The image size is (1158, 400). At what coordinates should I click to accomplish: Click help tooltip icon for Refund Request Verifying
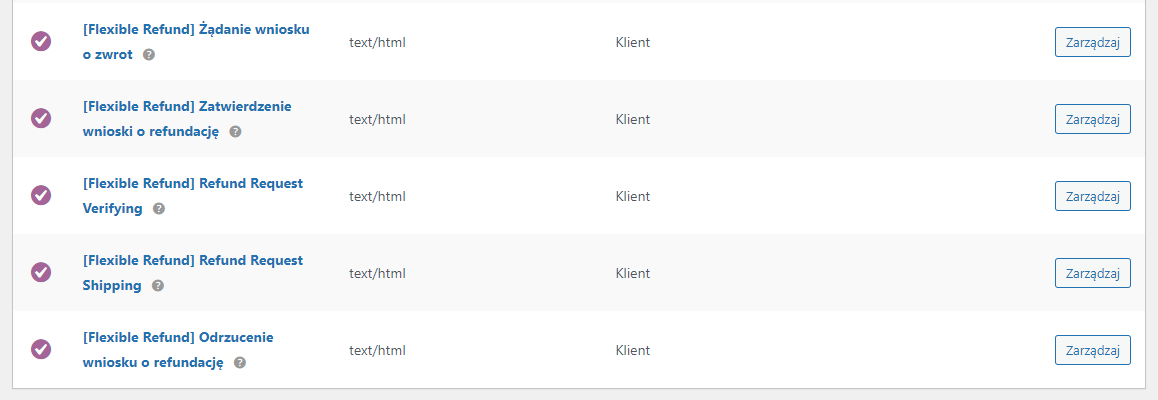[159, 209]
